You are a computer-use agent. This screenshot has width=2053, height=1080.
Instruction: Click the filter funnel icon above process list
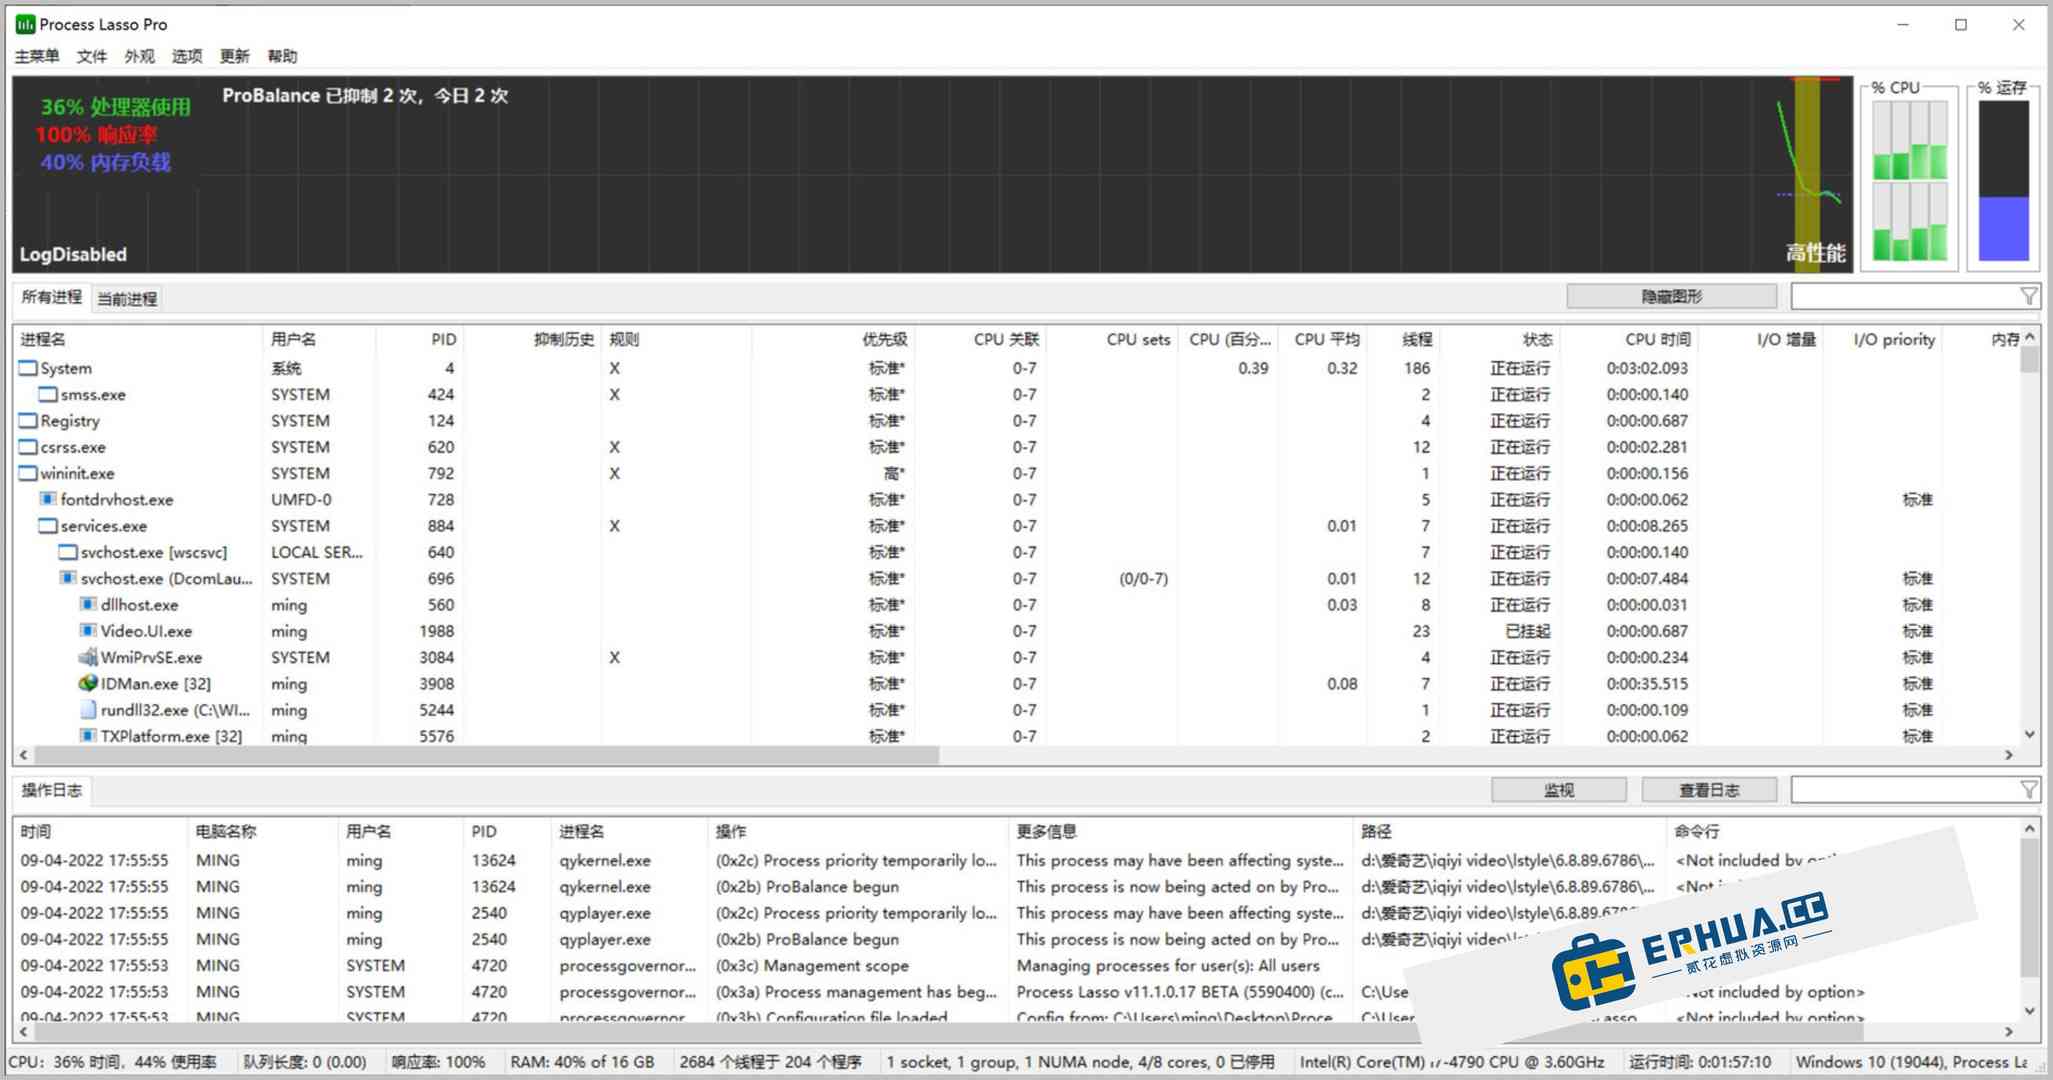click(2029, 295)
